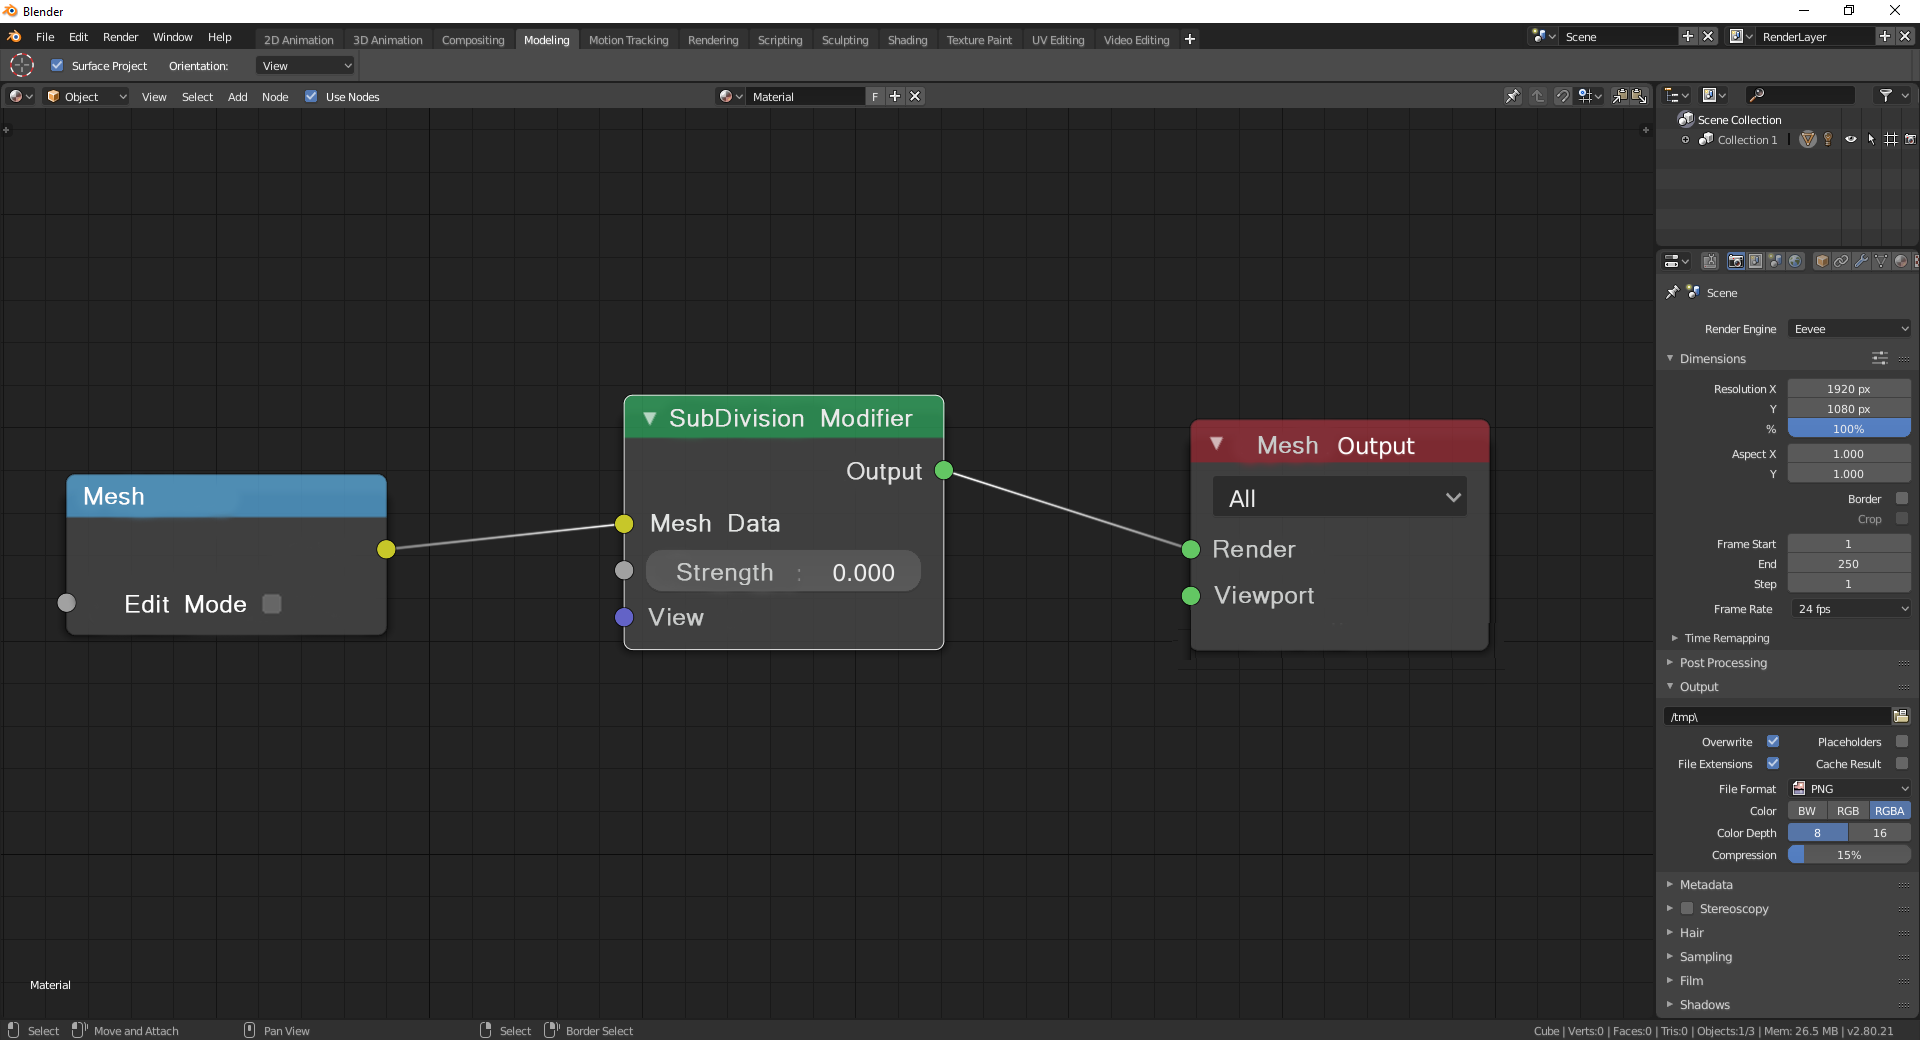Image resolution: width=1920 pixels, height=1040 pixels.
Task: Paste nodes from clipboard icon
Action: [x=1639, y=96]
